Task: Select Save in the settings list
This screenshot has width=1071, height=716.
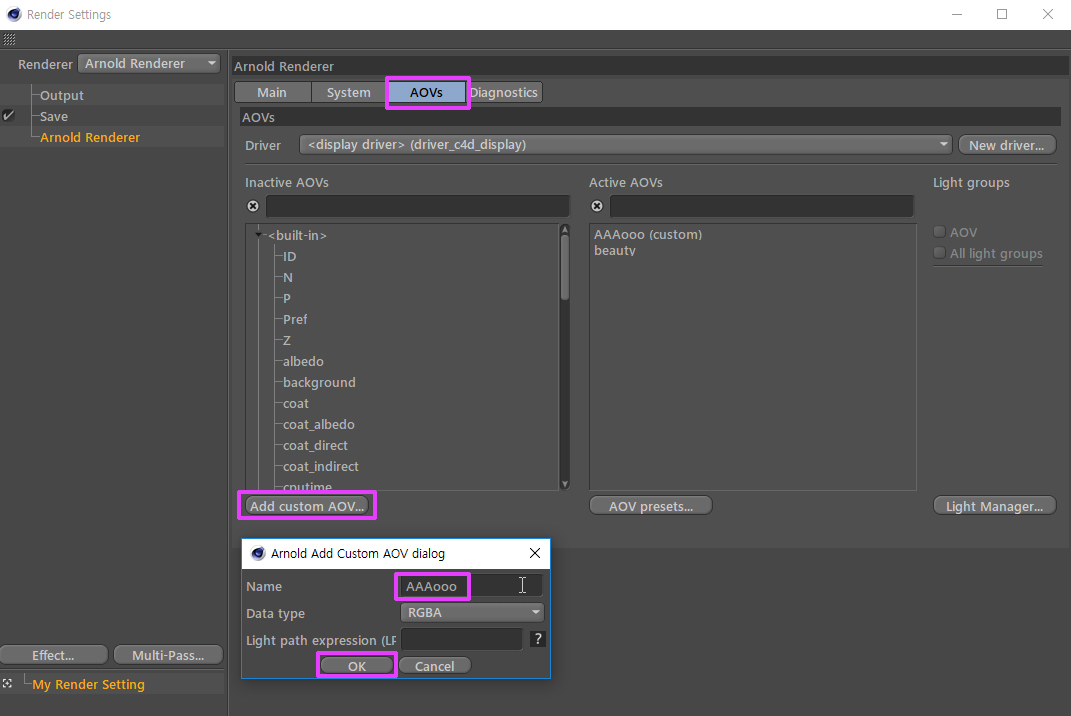Action: (x=54, y=116)
